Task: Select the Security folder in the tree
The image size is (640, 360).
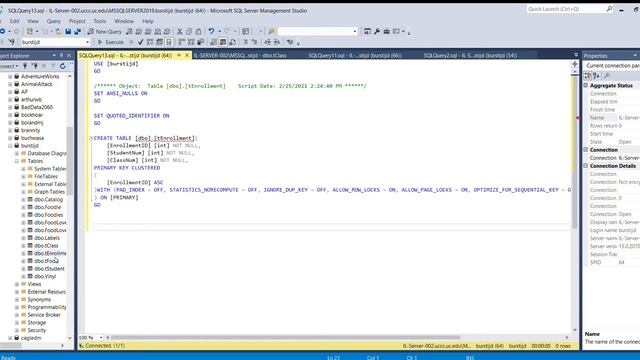Action: pyautogui.click(x=37, y=330)
